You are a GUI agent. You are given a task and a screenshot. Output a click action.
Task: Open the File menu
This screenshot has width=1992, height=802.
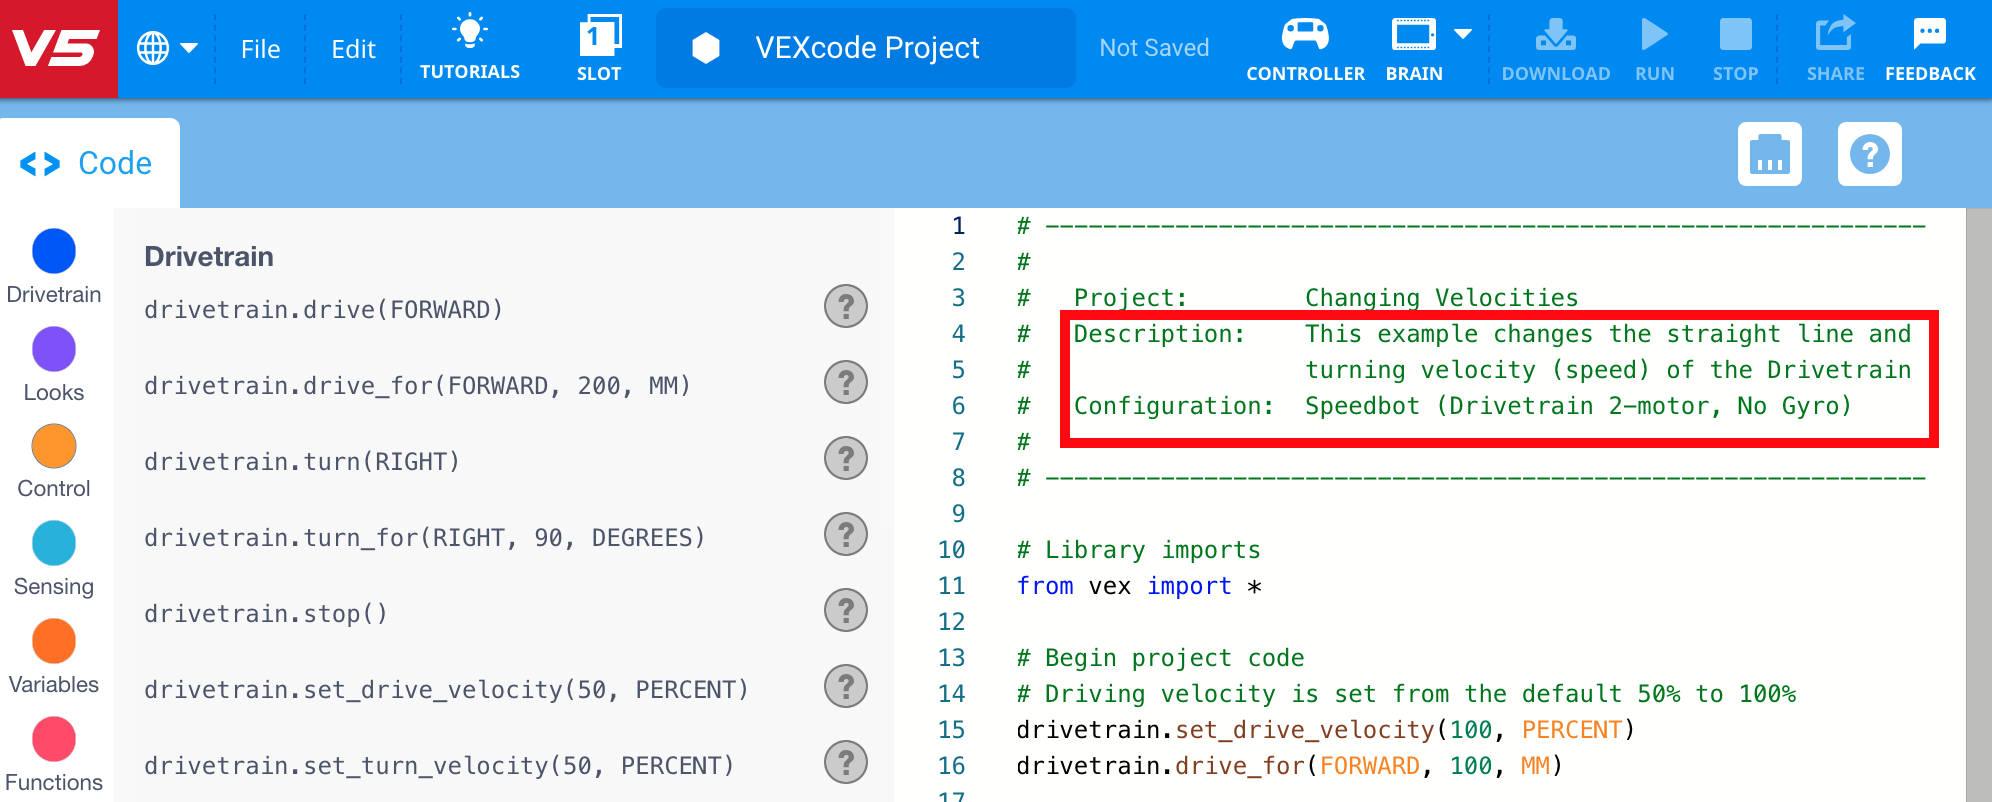point(260,47)
